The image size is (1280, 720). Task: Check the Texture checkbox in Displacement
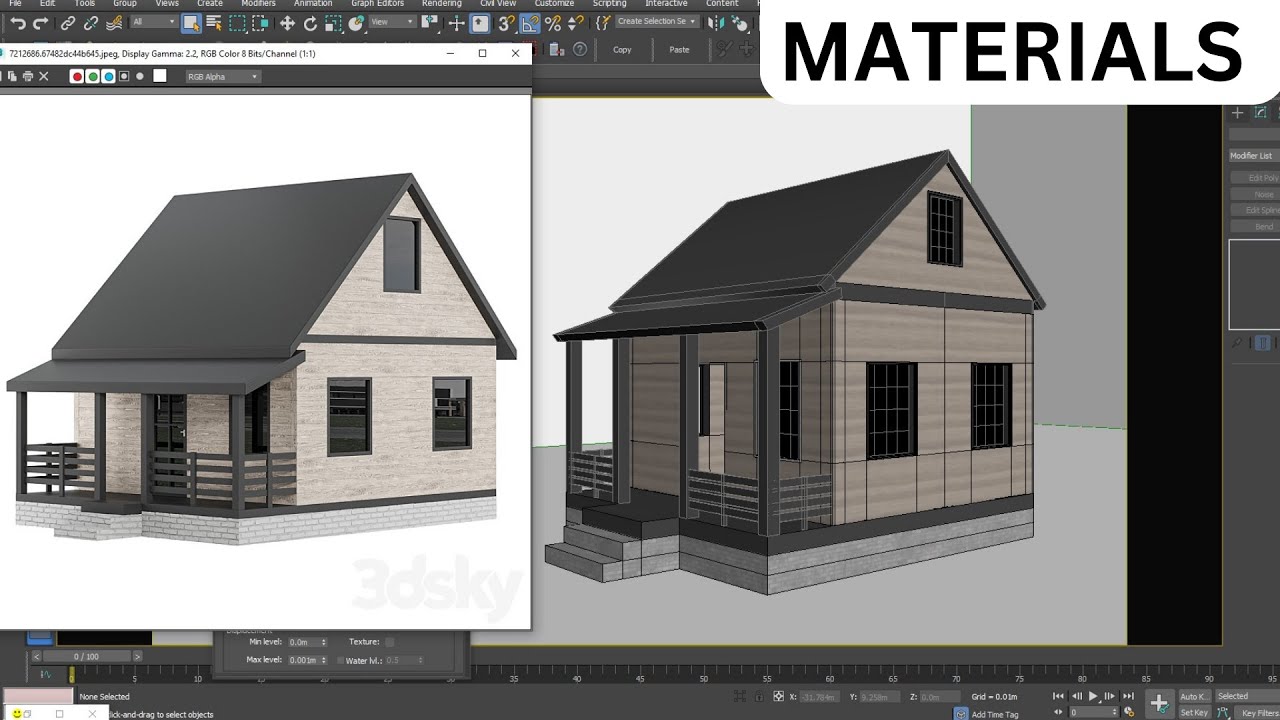[x=390, y=642]
